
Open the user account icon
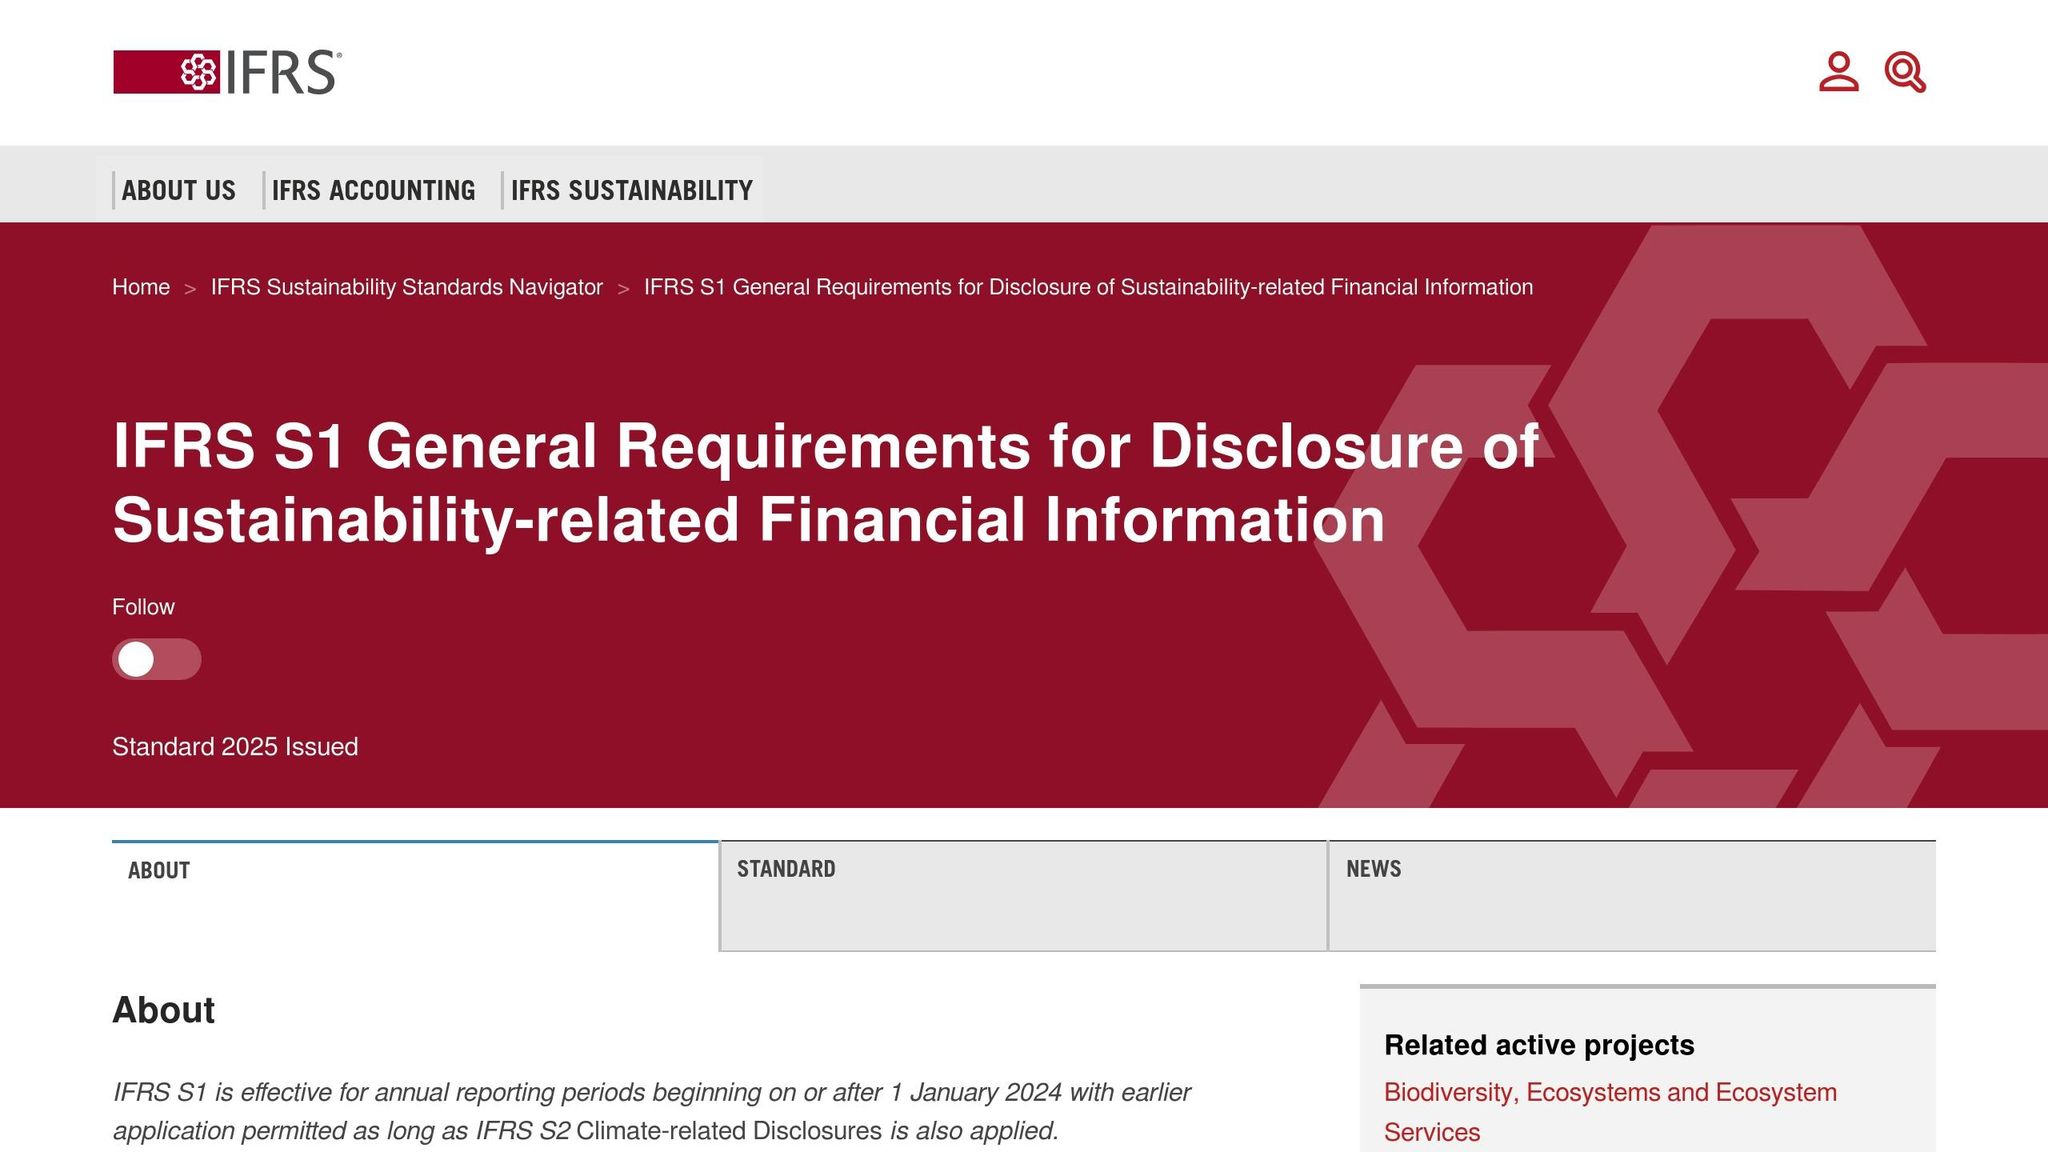pos(1836,71)
